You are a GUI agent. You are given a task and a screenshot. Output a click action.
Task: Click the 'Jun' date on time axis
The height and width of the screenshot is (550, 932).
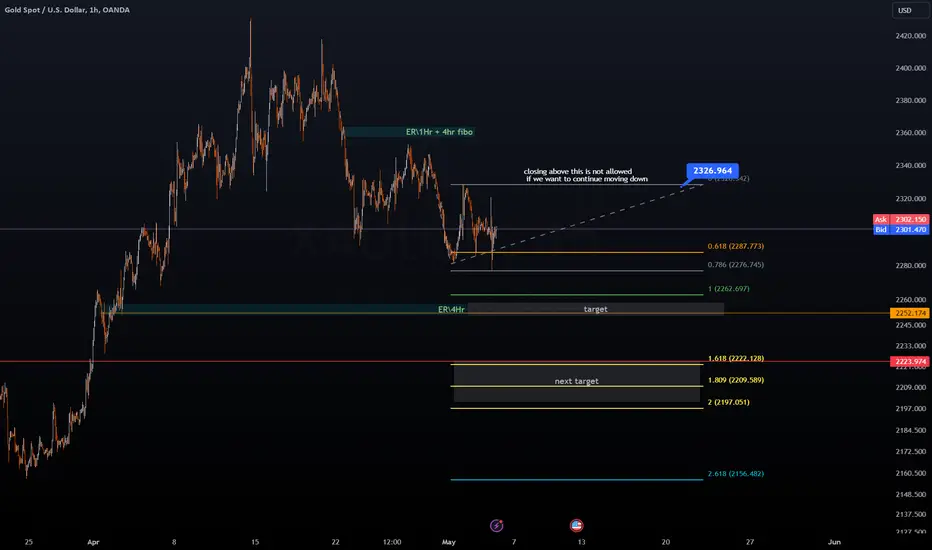(x=835, y=542)
